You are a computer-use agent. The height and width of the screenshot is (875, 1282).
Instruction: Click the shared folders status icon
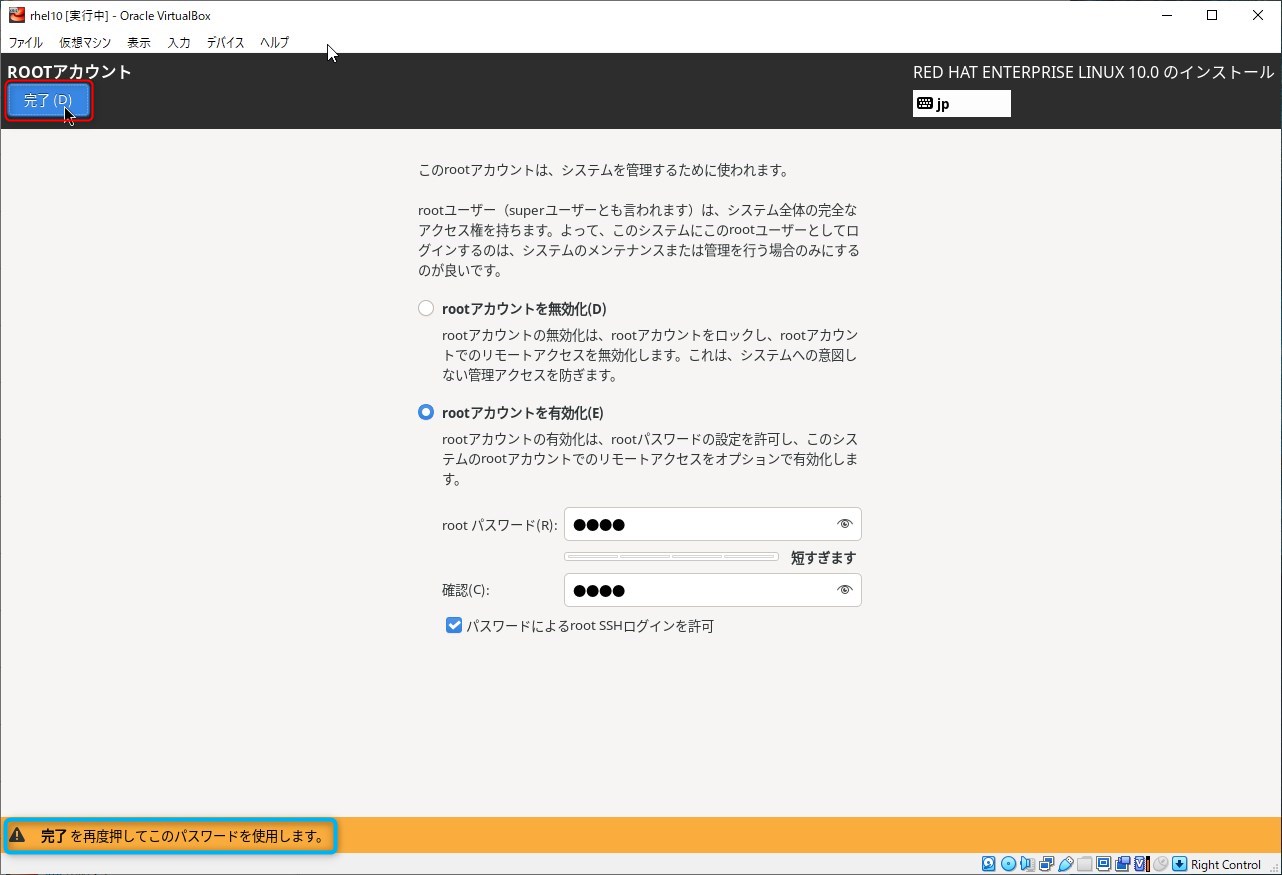click(x=1085, y=864)
